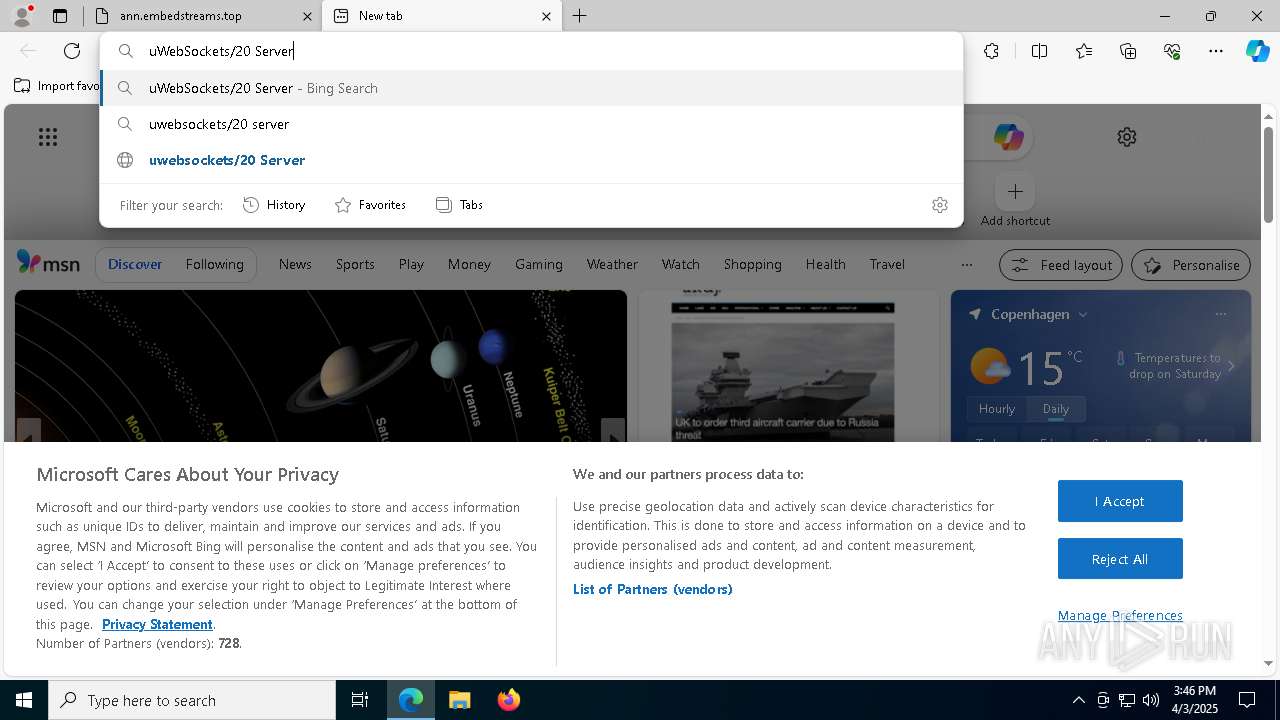Open the Watch category
The width and height of the screenshot is (1280, 720).
tap(681, 264)
